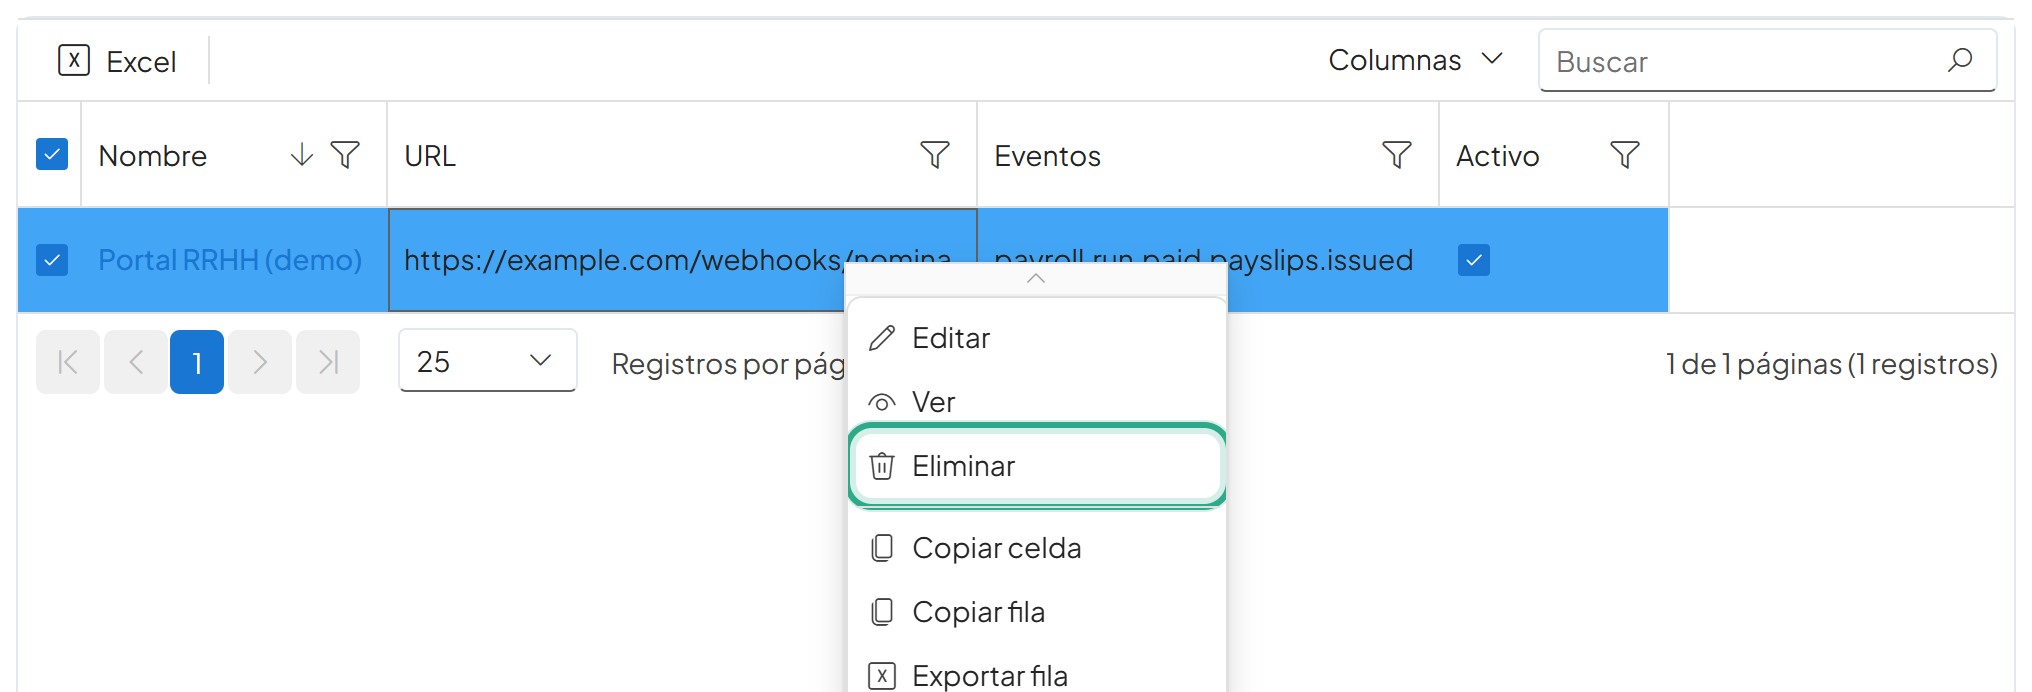Image resolution: width=2032 pixels, height=692 pixels.
Task: Go to the previous page
Action: click(136, 362)
